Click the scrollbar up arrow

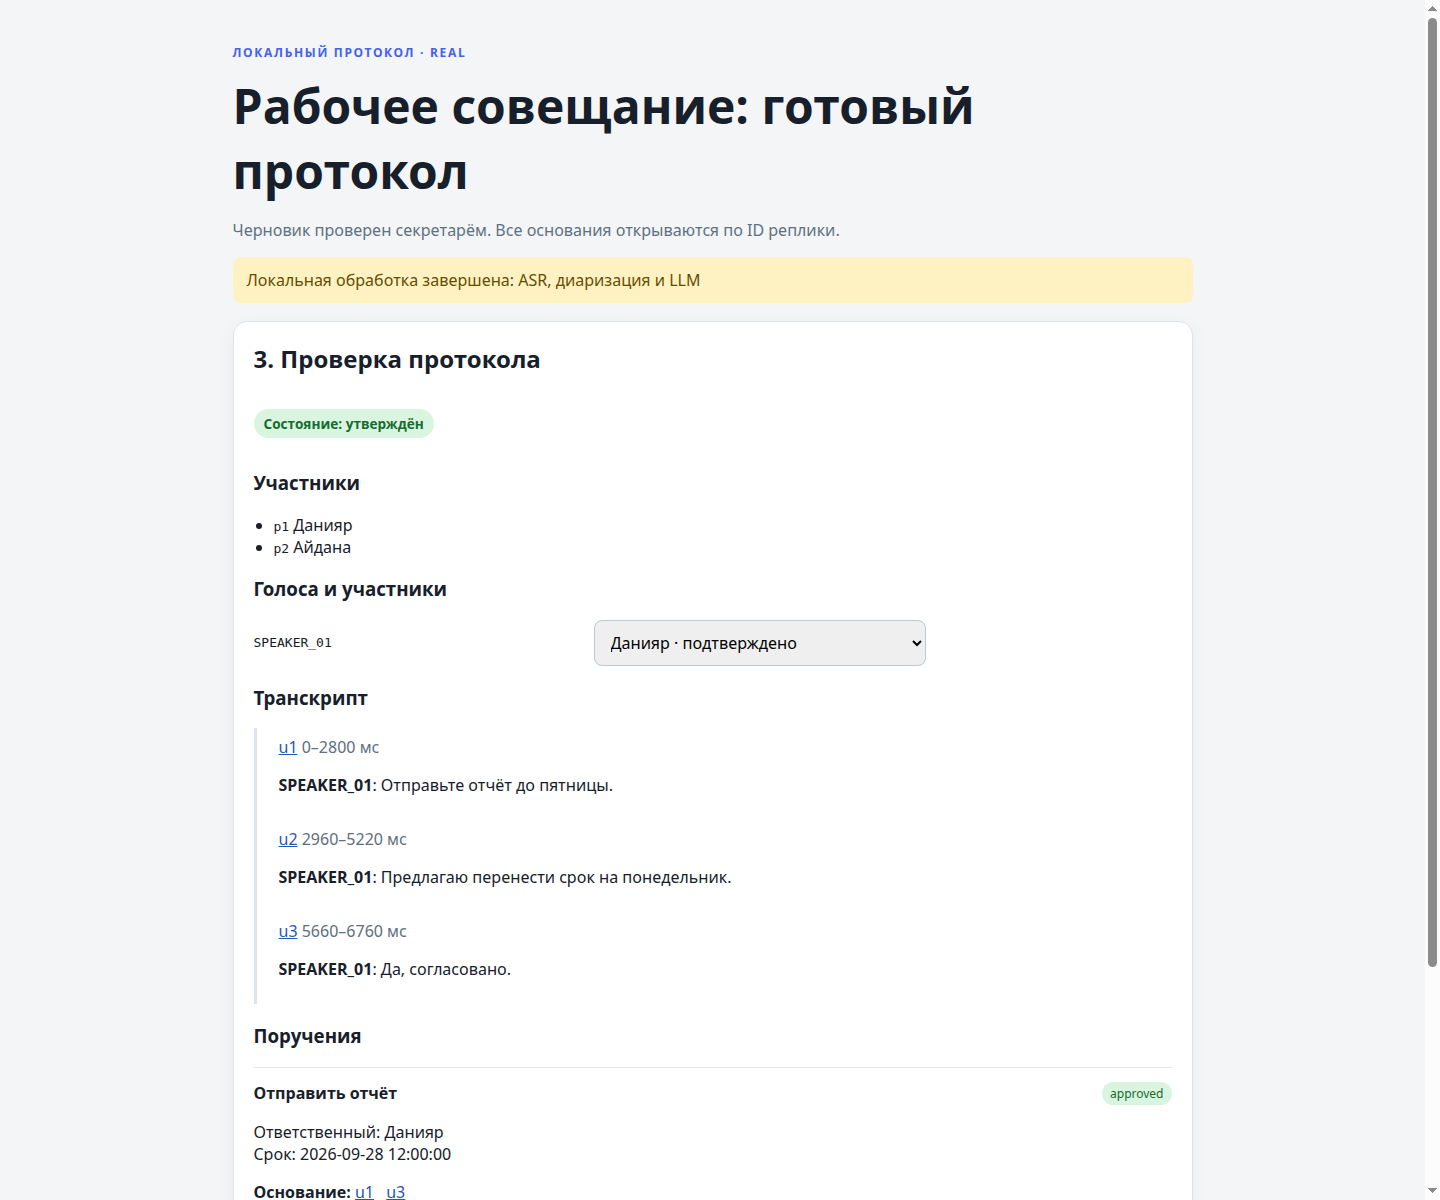1432,7
